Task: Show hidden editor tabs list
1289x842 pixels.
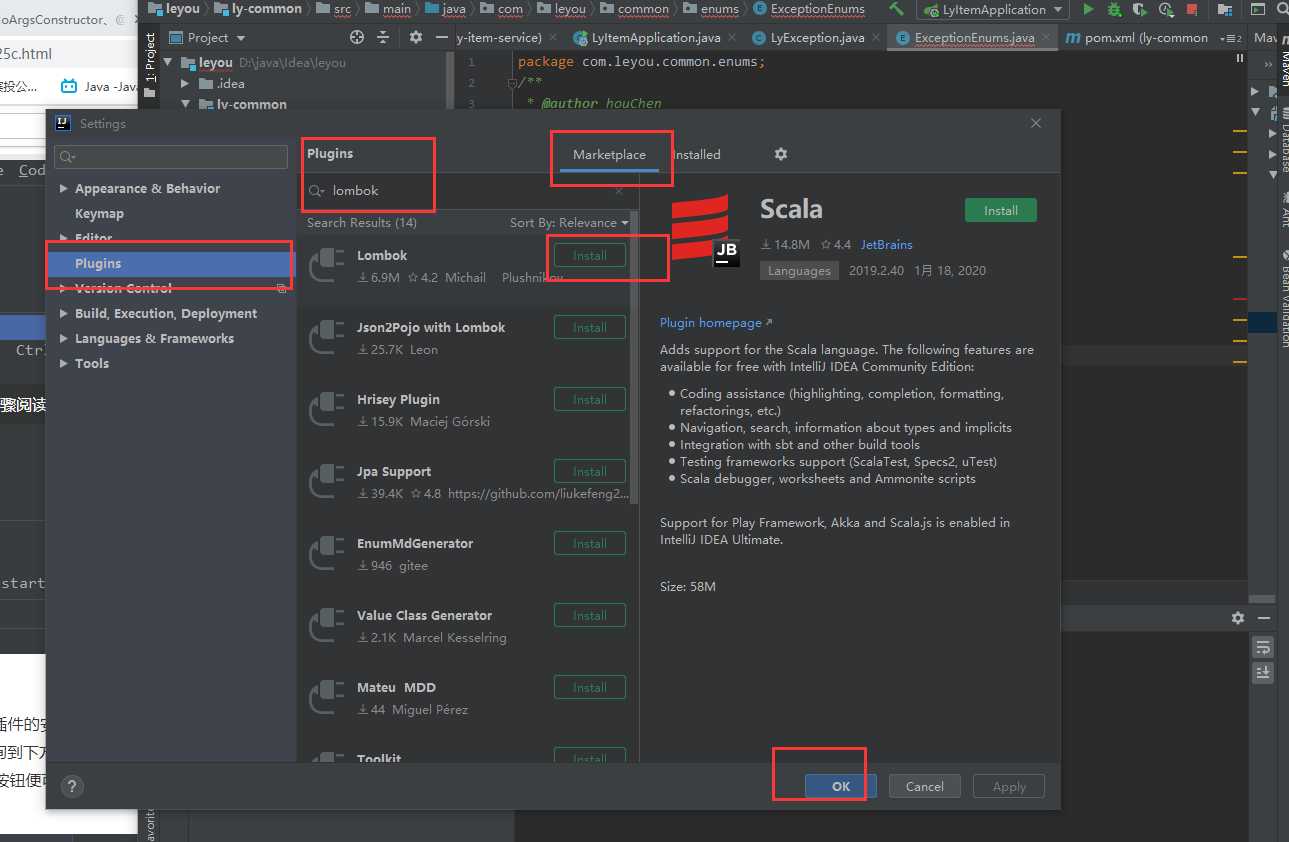Action: point(1232,37)
